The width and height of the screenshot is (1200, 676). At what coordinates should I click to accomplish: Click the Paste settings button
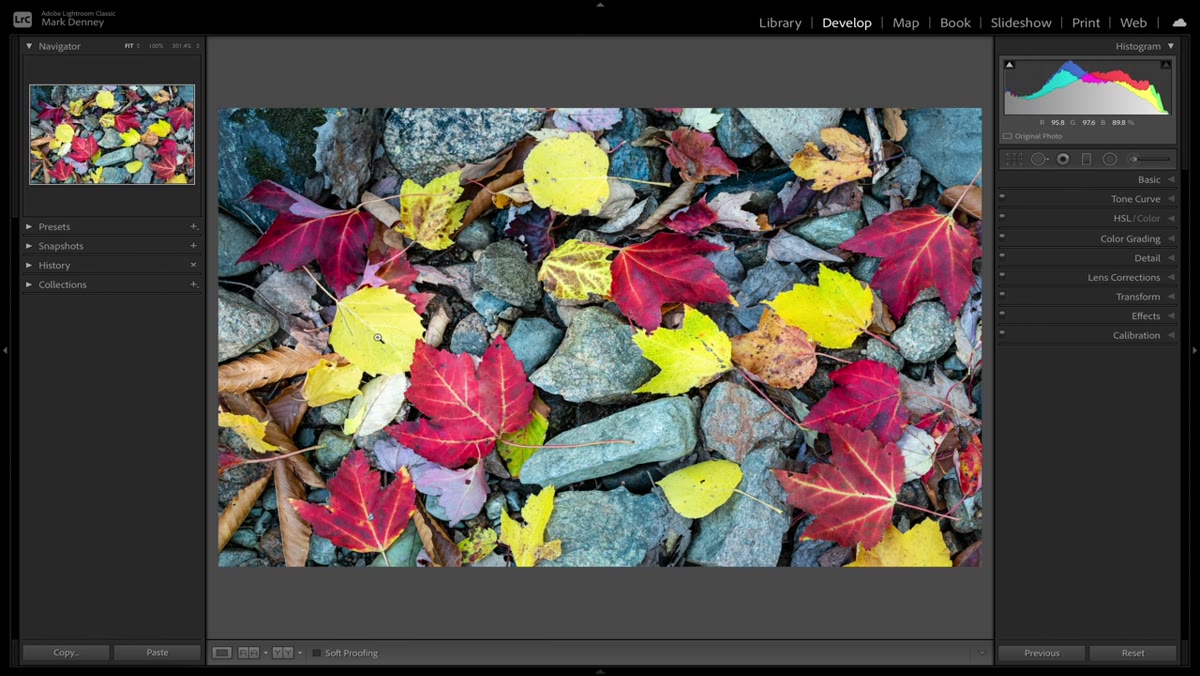click(x=157, y=652)
